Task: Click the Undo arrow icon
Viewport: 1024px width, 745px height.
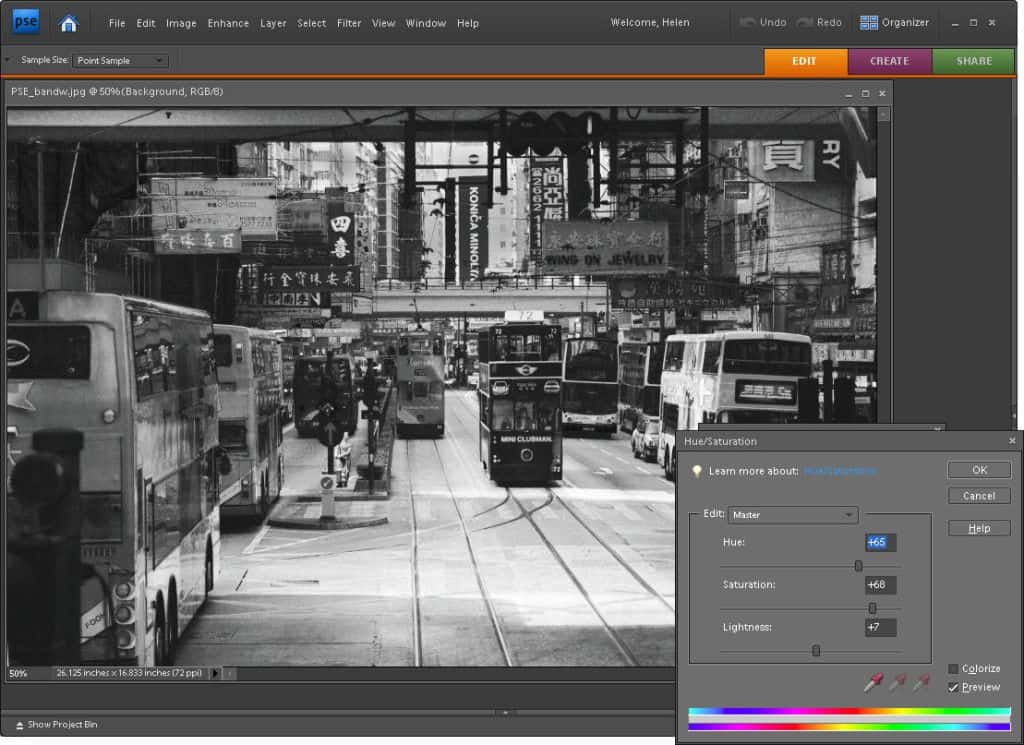Action: point(748,23)
